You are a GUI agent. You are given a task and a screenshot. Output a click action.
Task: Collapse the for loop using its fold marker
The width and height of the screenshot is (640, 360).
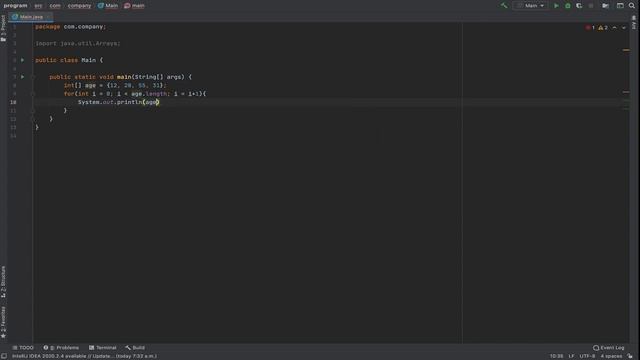[x=33, y=93]
